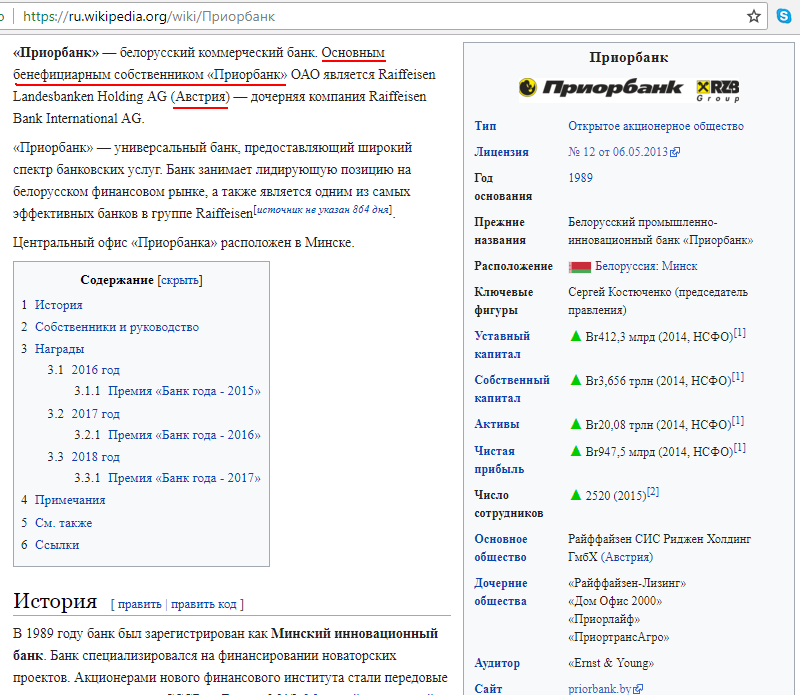Viewport: 800px width, 695px height.
Task: Go to contents item Собственники и руководство
Action: pos(117,327)
